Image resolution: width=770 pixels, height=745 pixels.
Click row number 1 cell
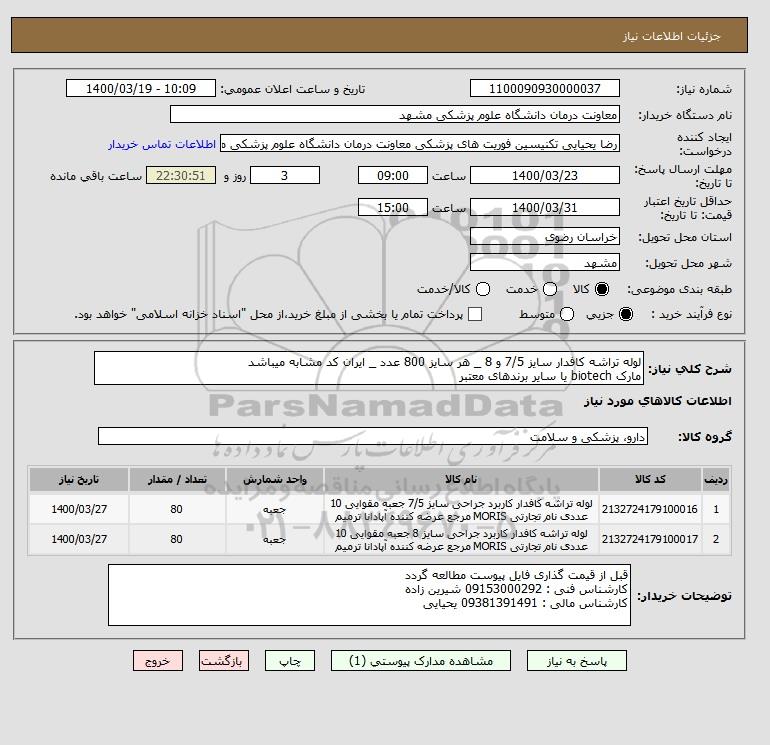pos(715,509)
